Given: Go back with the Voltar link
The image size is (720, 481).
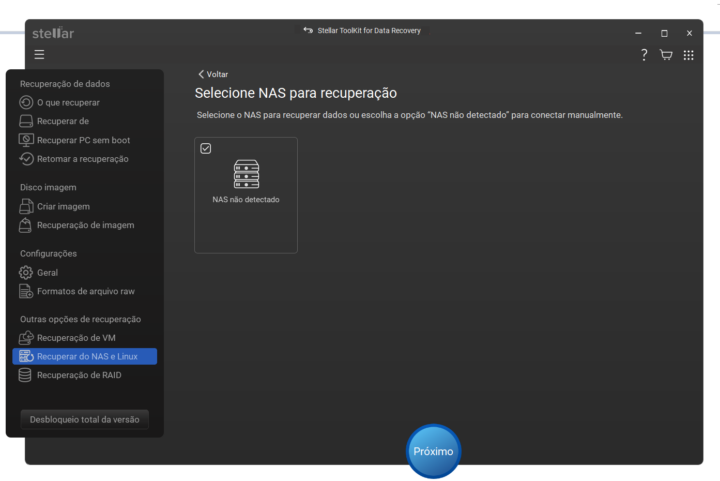Looking at the screenshot, I should coord(213,74).
